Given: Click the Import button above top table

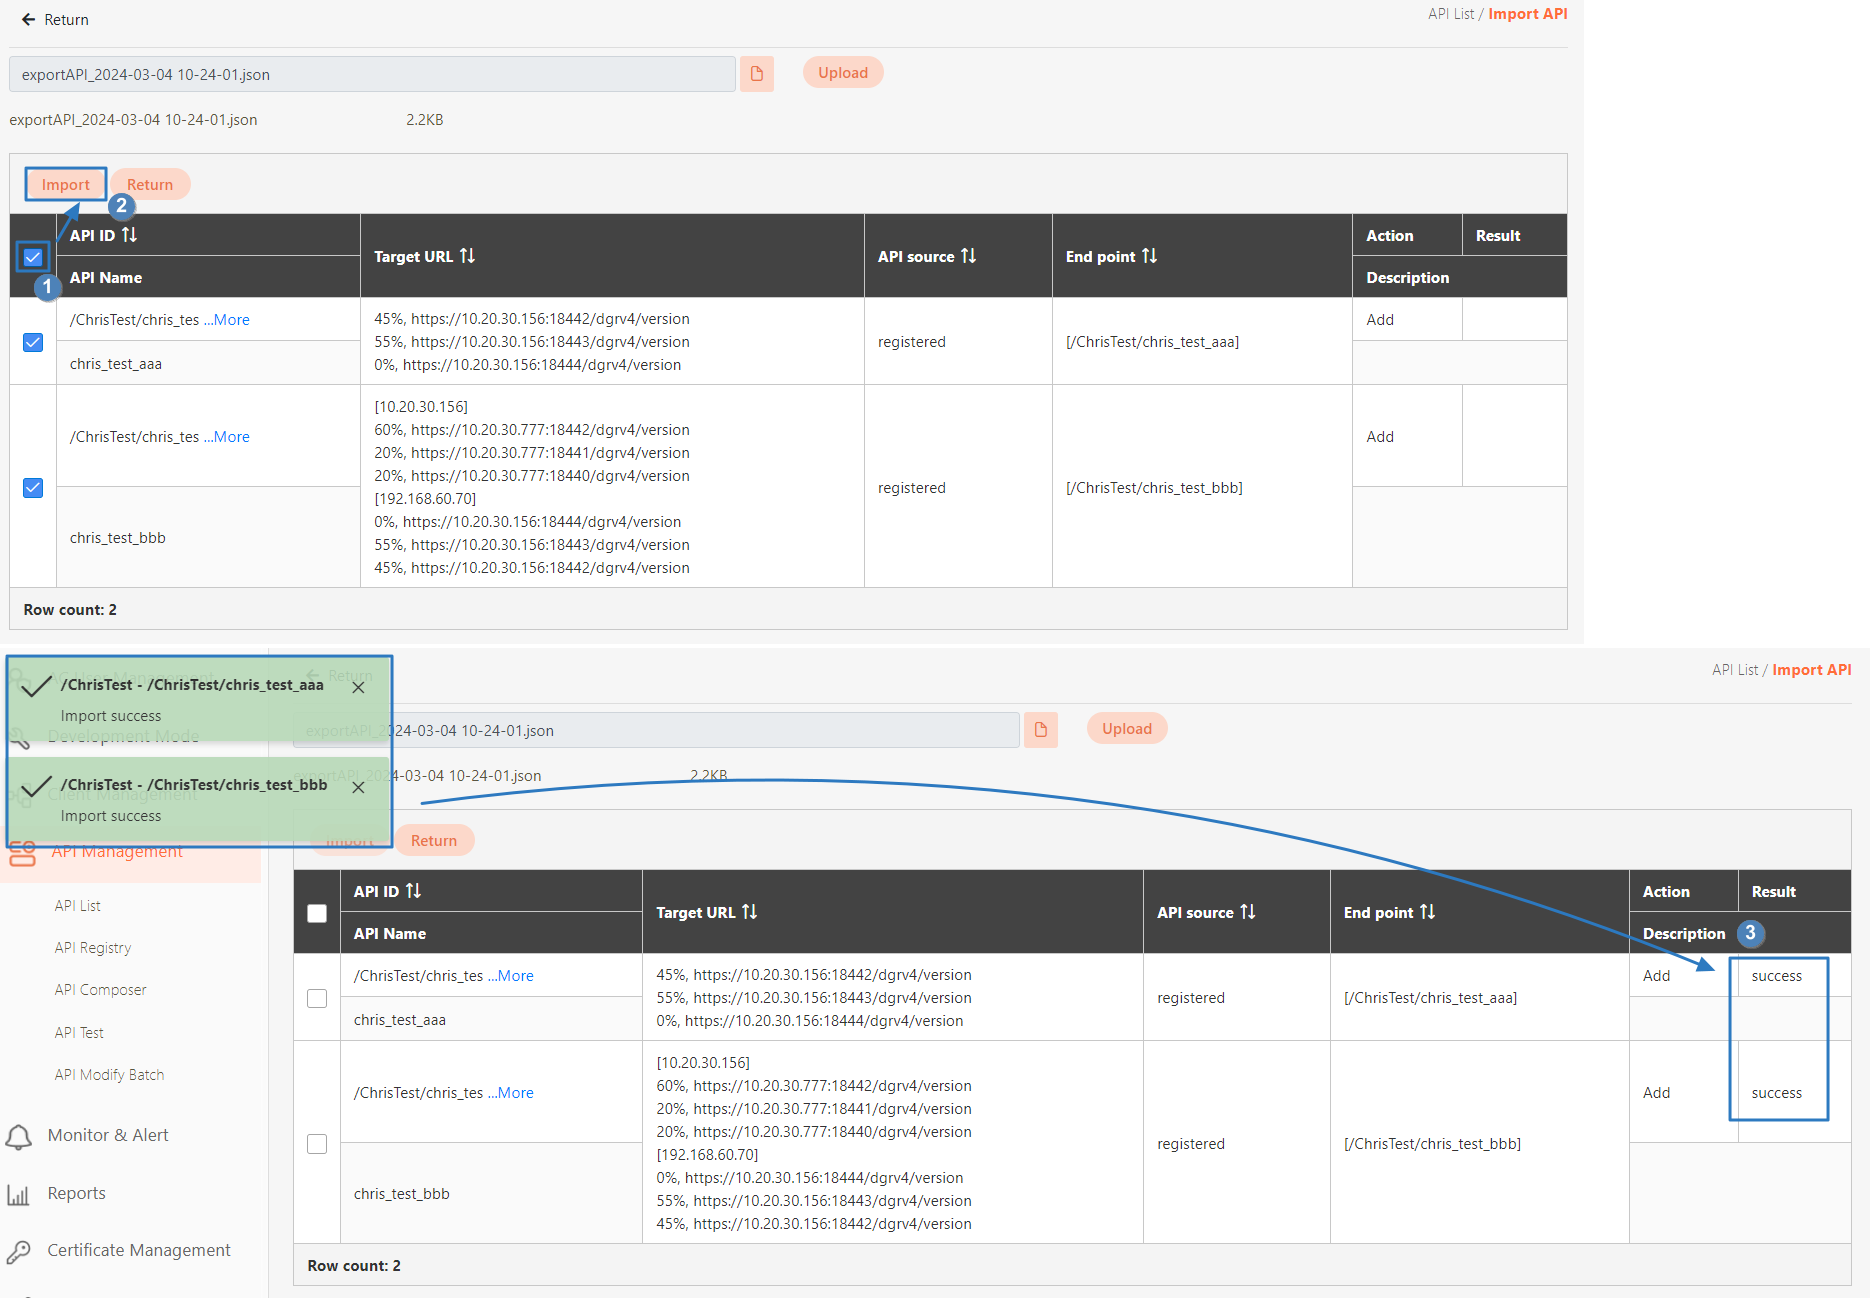Looking at the screenshot, I should (66, 185).
